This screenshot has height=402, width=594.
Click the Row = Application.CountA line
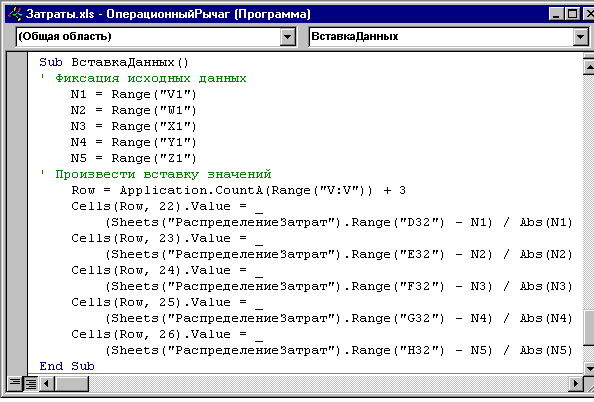239,190
